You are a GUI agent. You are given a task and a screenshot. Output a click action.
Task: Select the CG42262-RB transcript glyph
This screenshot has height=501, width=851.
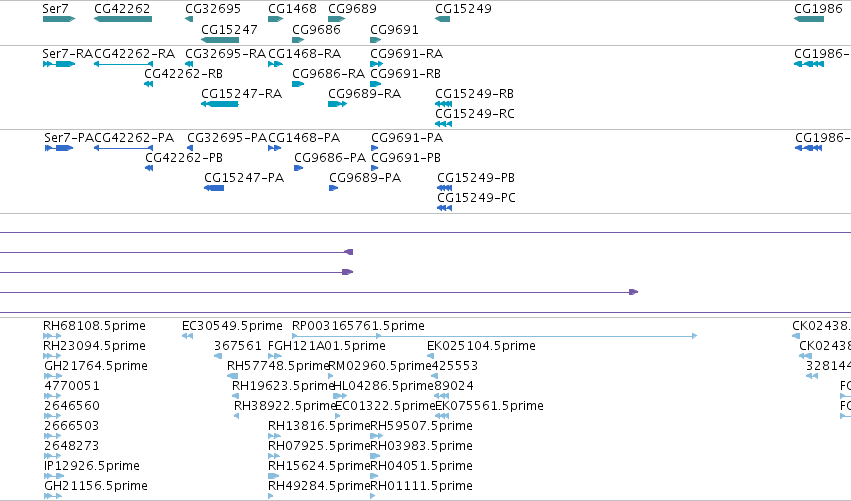coord(148,84)
